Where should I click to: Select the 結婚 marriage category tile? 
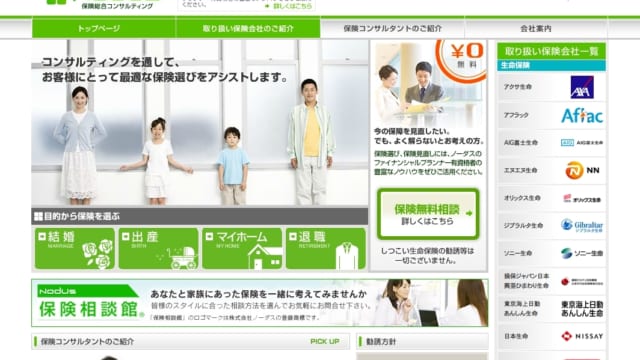[x=75, y=249]
